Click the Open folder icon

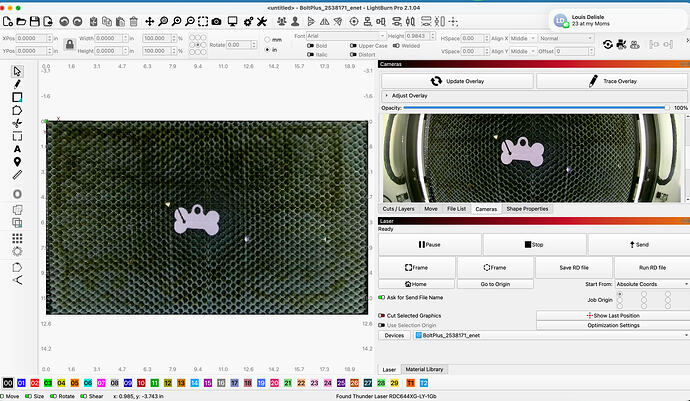pos(21,22)
